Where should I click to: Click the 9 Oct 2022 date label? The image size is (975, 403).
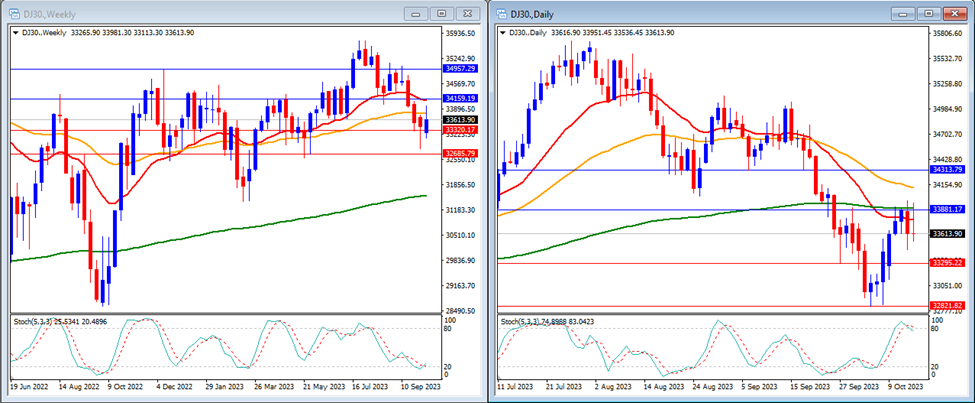click(x=126, y=386)
